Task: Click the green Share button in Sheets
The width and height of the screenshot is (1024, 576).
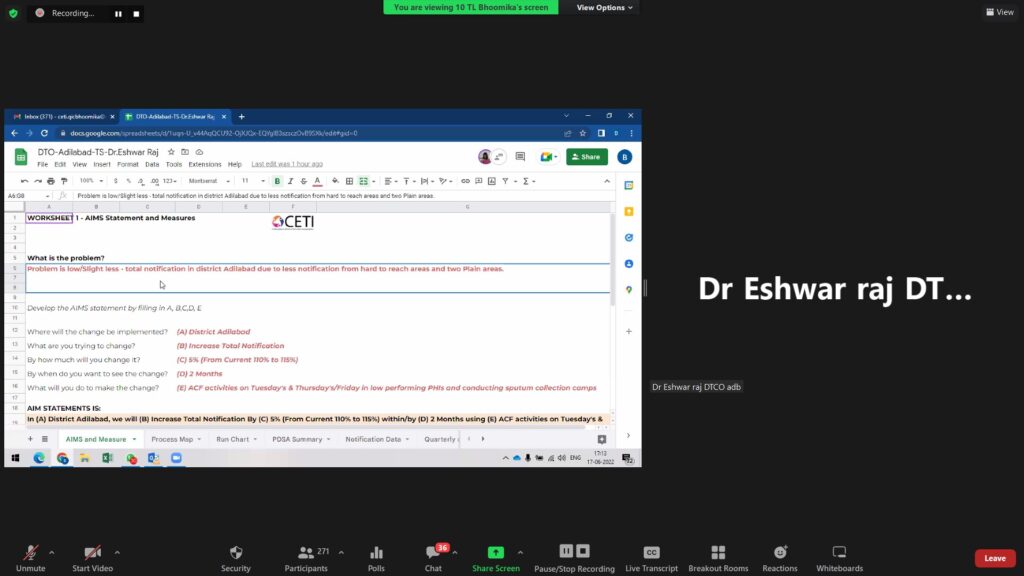Action: (x=587, y=157)
